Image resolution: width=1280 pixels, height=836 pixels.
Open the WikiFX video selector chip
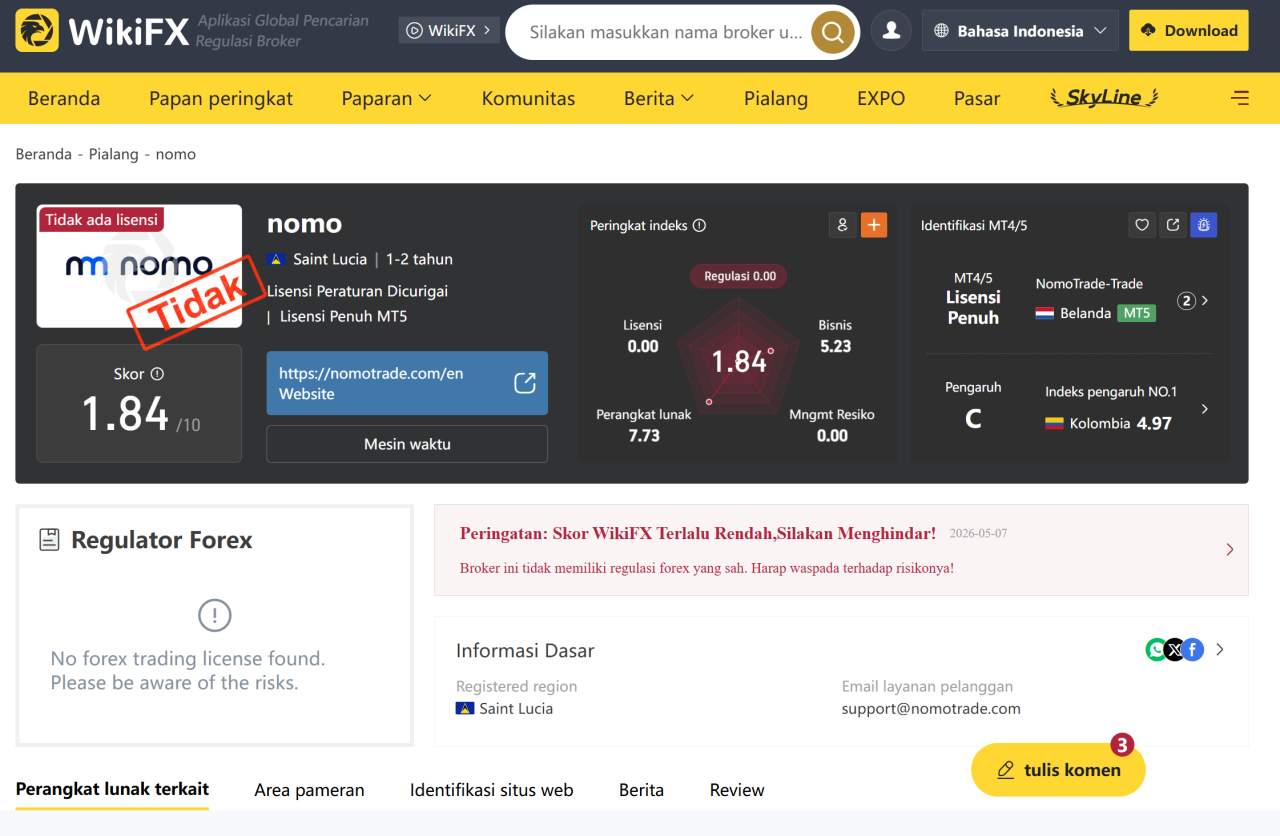[449, 30]
